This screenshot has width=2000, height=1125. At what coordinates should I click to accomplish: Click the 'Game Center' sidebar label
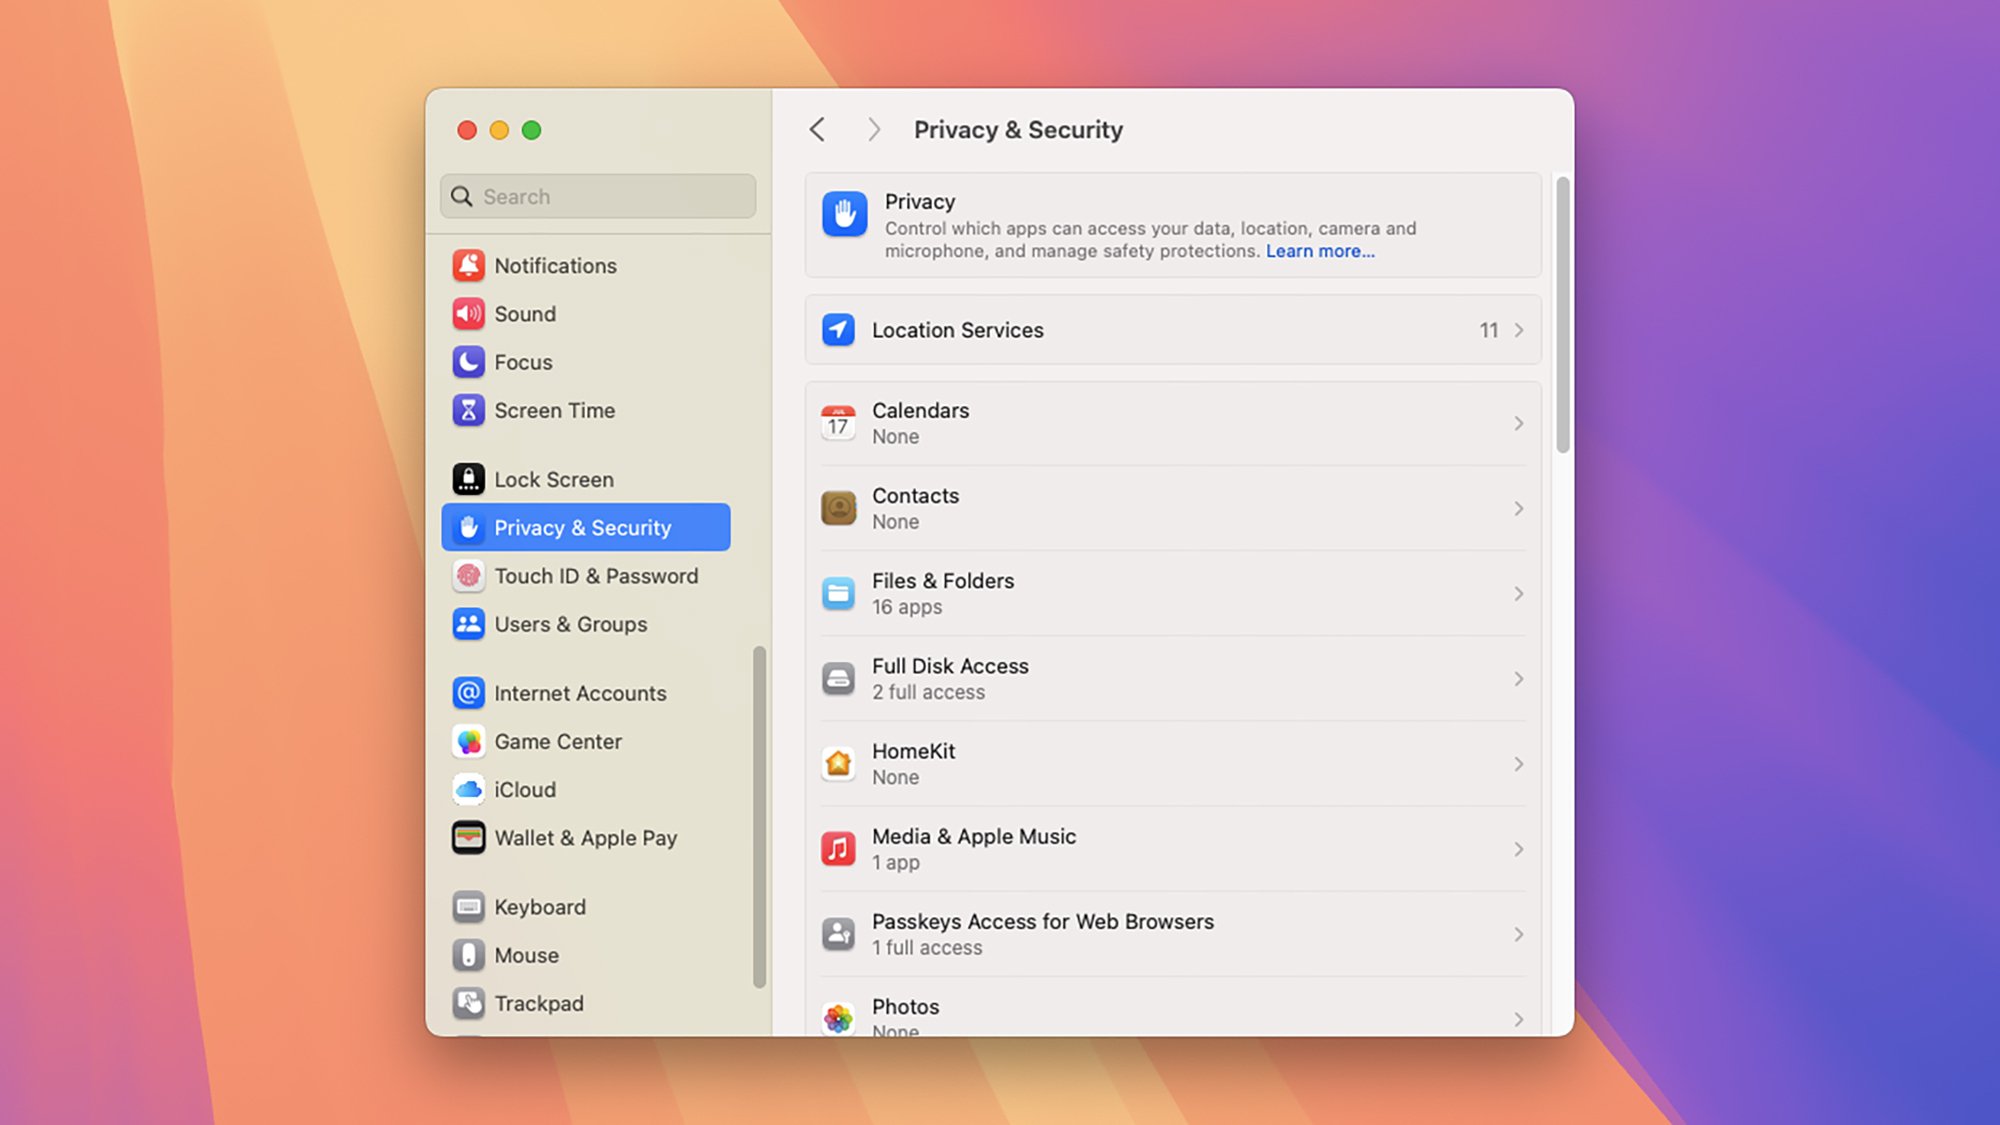click(x=558, y=741)
